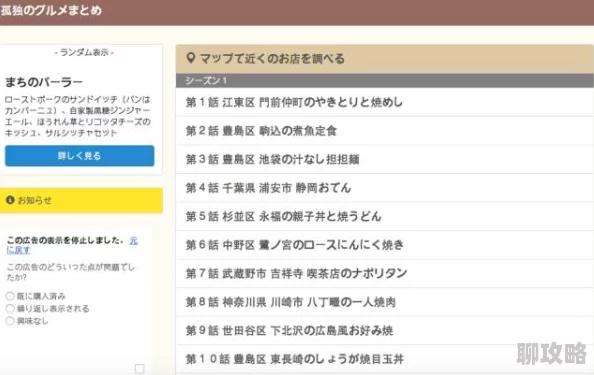Select the 既に購入済み radio option
594x375 pixels.
pyautogui.click(x=10, y=296)
